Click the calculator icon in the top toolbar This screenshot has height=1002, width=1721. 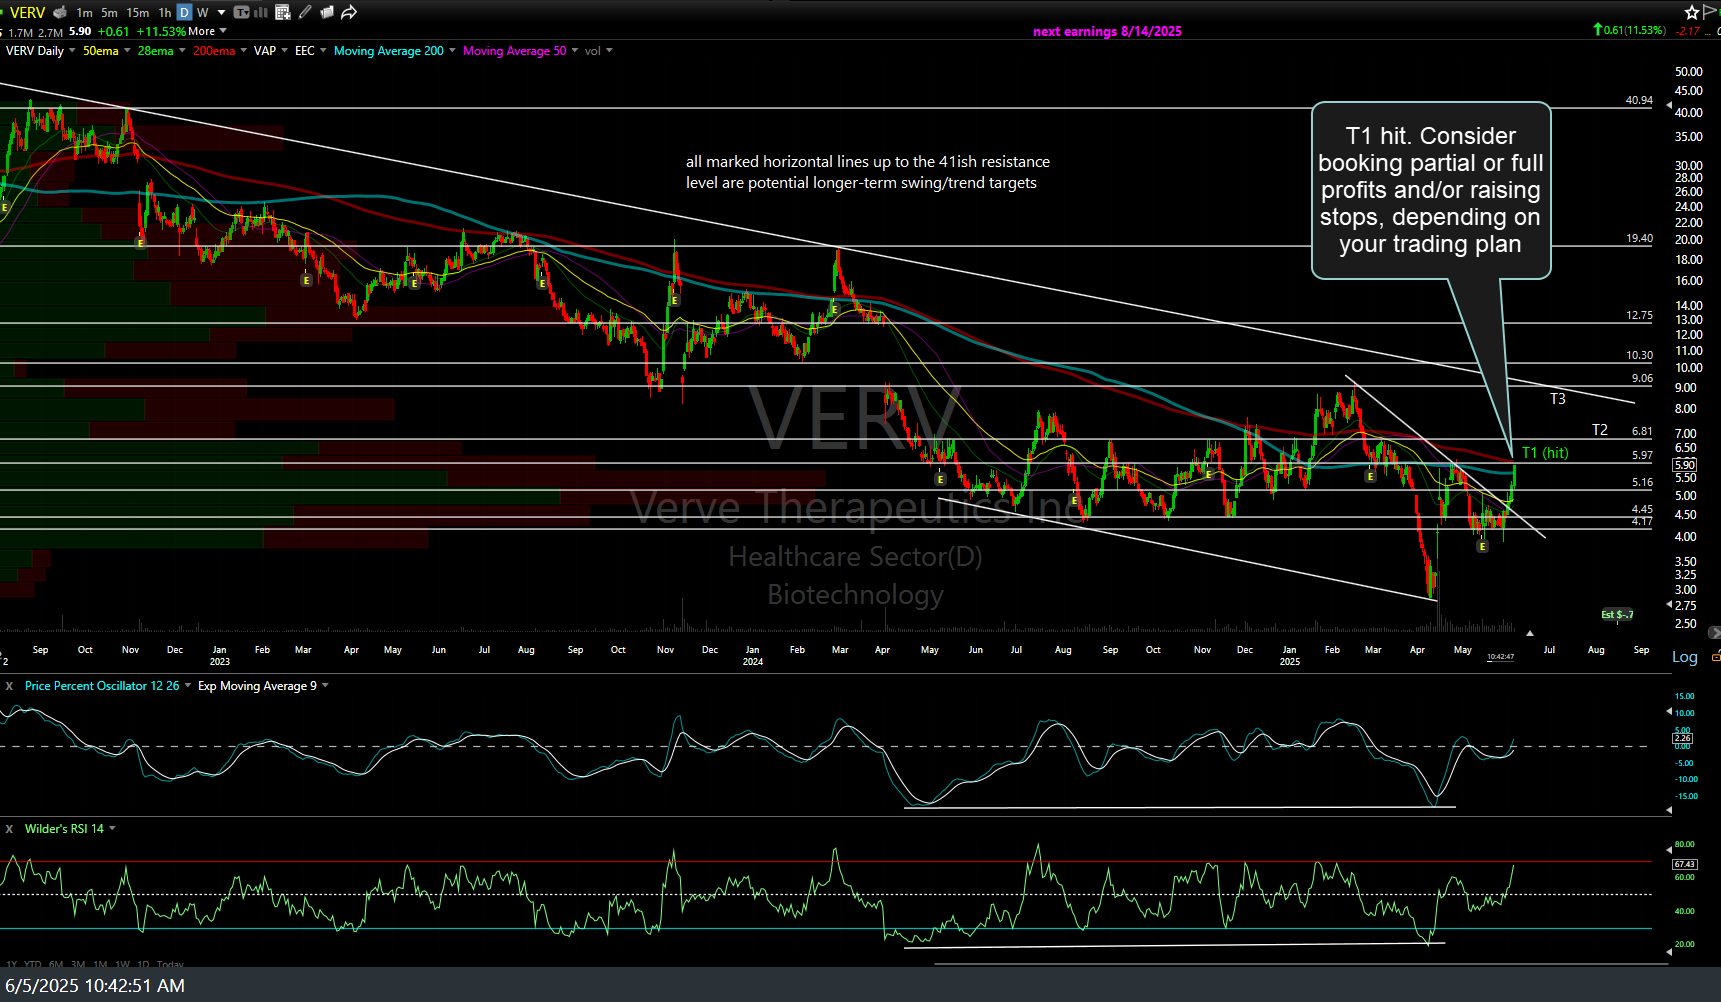pyautogui.click(x=282, y=12)
